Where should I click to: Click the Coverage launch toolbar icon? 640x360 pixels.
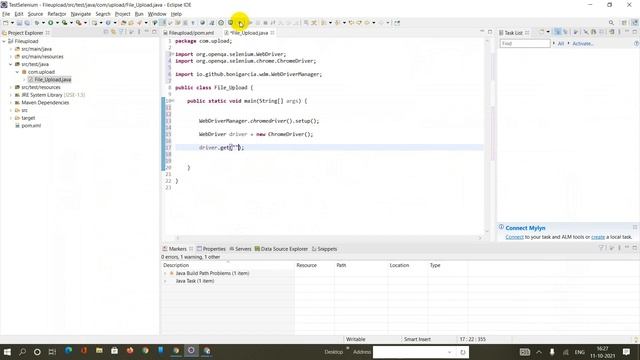click(64, 23)
